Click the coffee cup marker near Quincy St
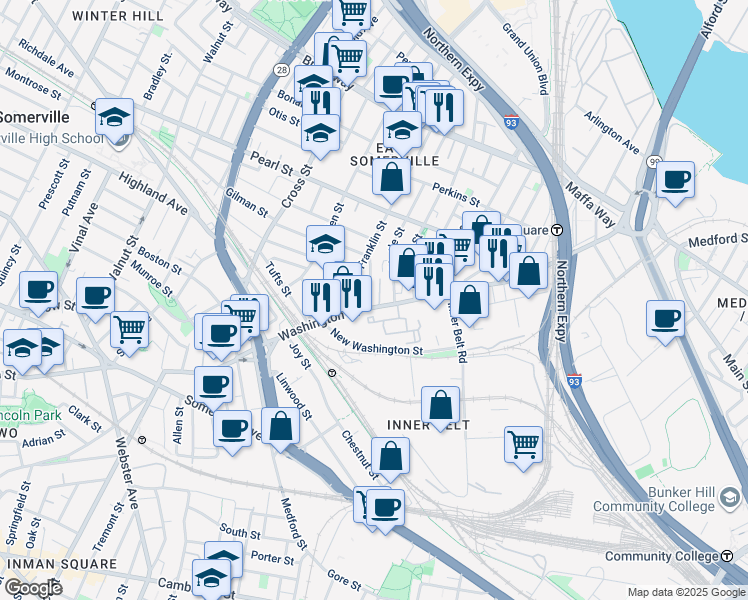 pos(39,290)
